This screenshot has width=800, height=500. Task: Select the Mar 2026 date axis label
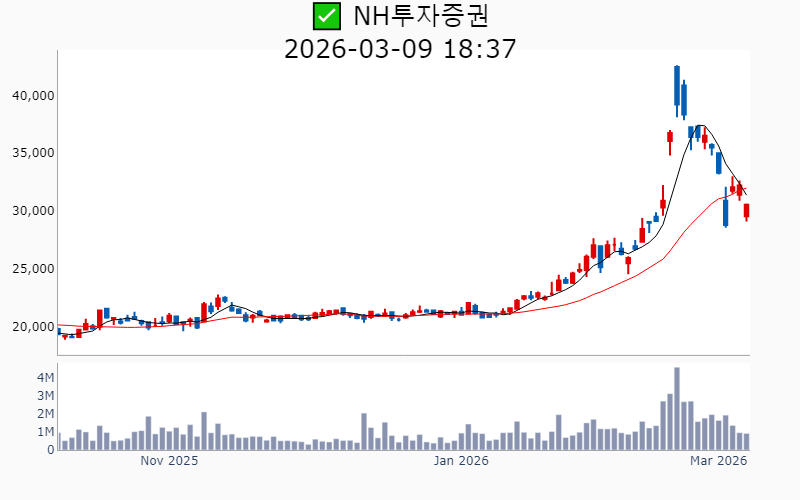719,461
